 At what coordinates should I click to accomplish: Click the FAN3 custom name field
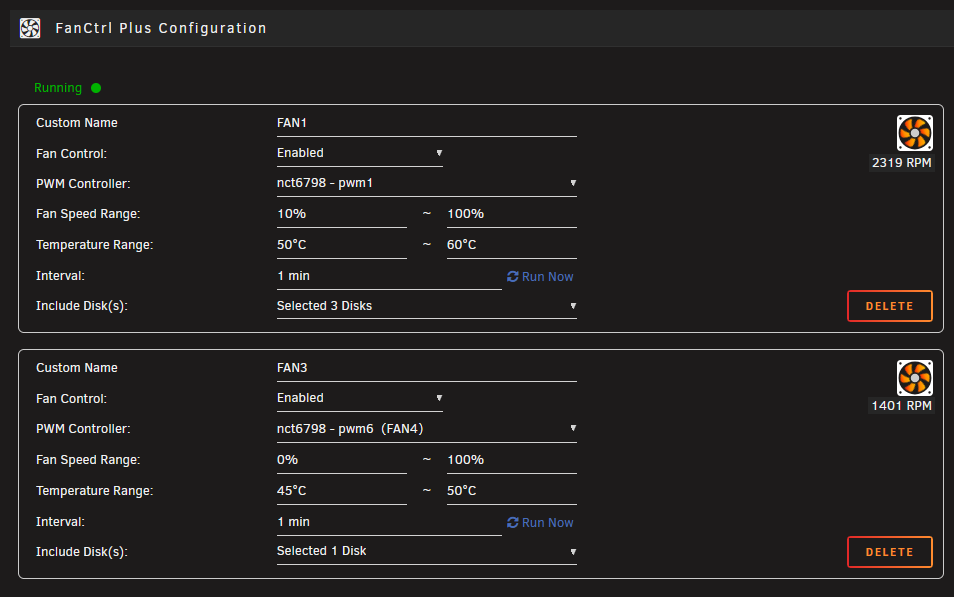(427, 368)
